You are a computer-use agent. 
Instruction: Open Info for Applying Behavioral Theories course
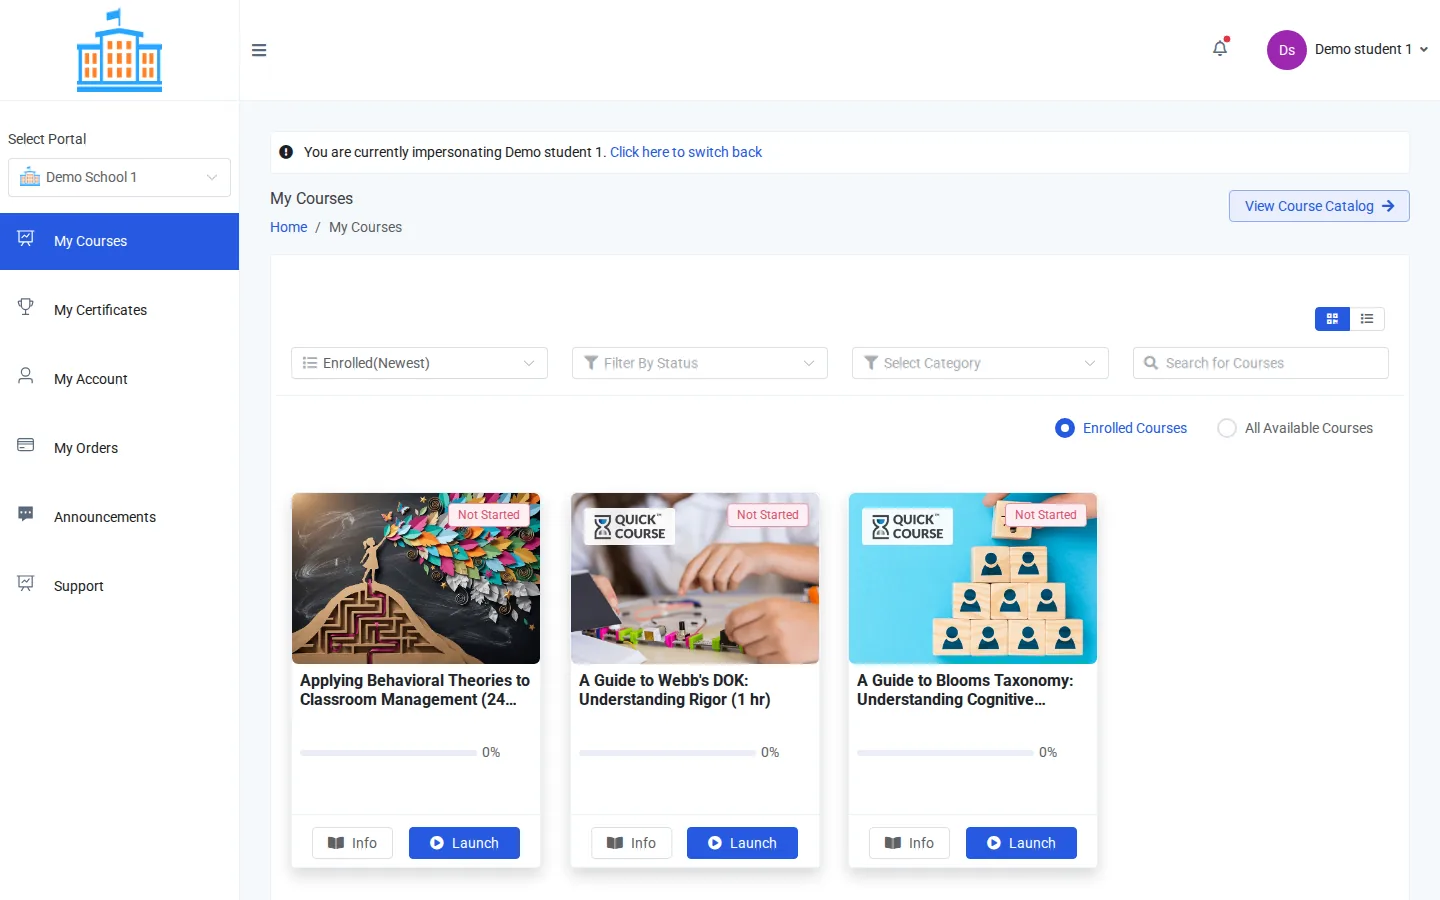pyautogui.click(x=352, y=843)
